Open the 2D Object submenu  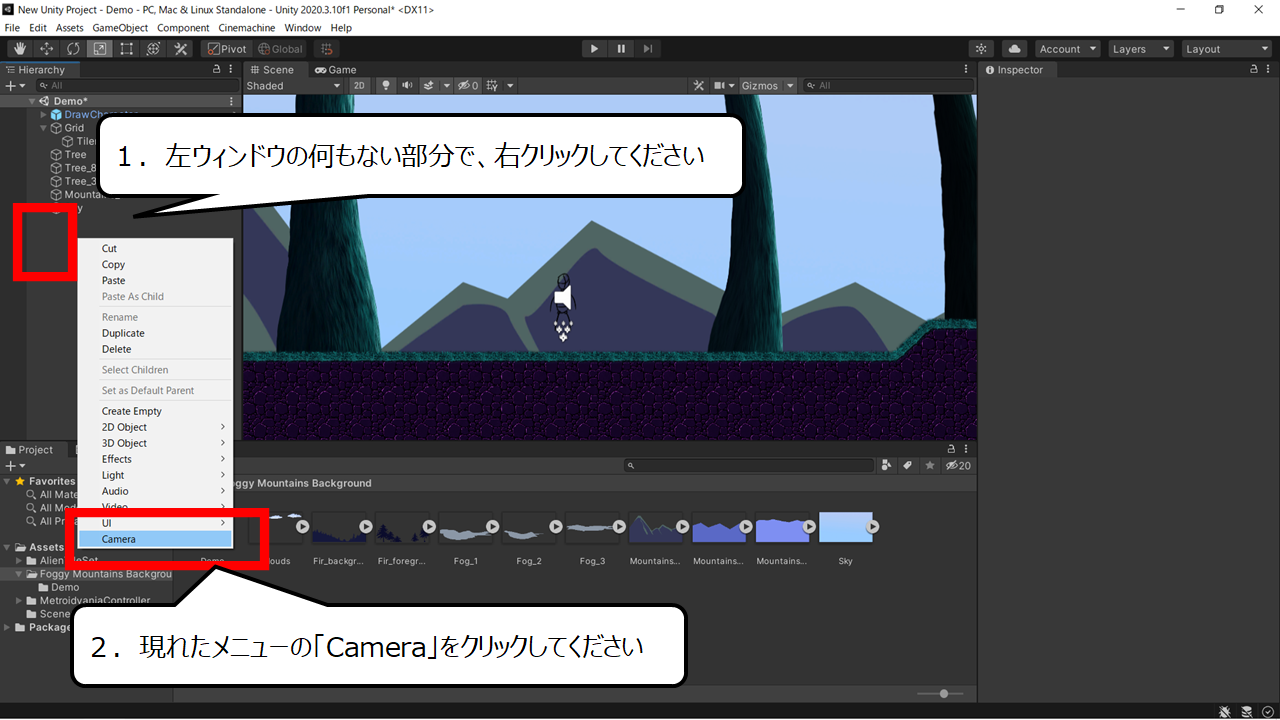(155, 427)
